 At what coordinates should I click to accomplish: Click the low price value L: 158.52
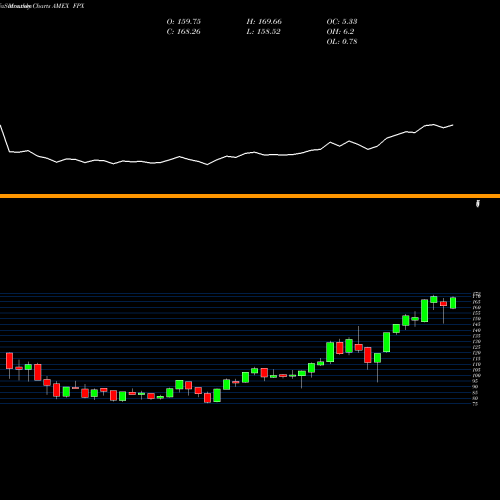[264, 32]
